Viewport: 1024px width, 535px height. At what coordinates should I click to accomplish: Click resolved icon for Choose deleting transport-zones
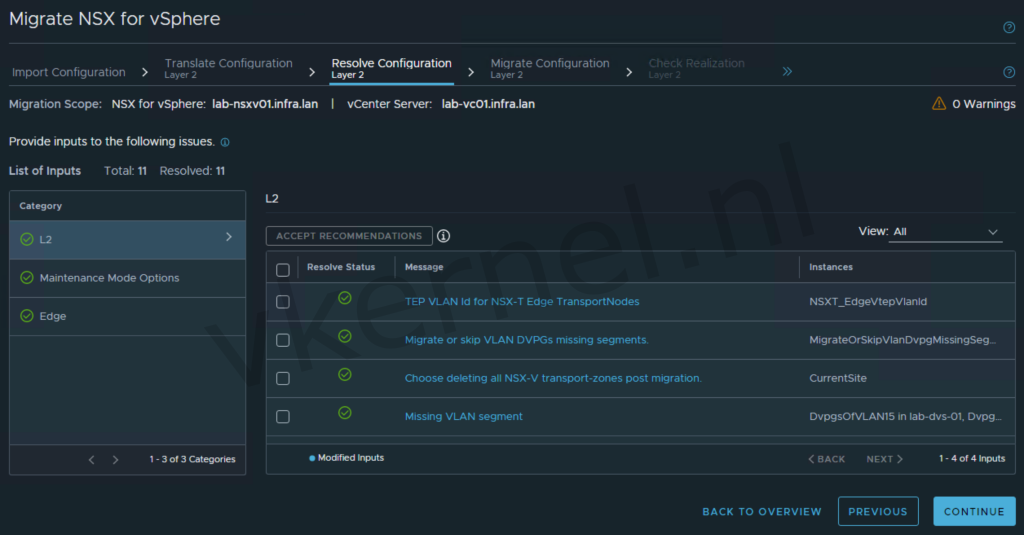[x=345, y=374]
